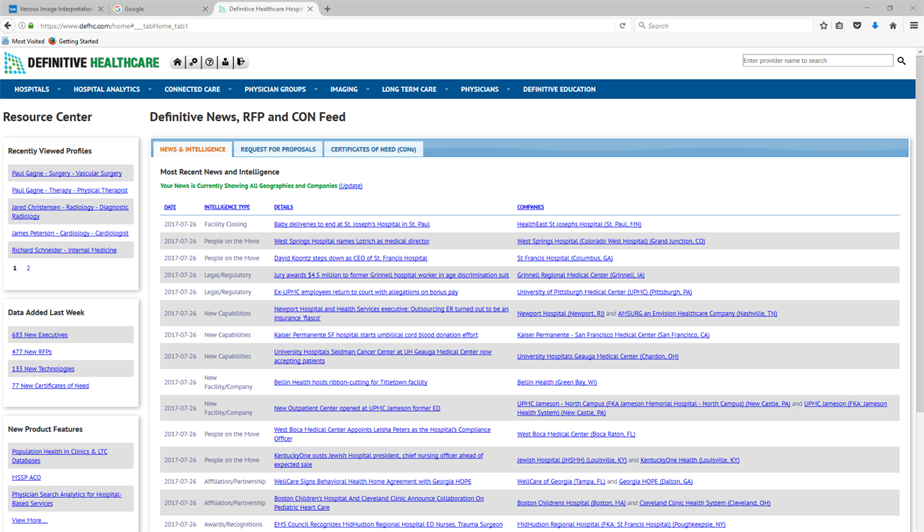Open Grinnell Regional Medical Center company link
Viewport: 924px width, 532px height.
[x=580, y=275]
